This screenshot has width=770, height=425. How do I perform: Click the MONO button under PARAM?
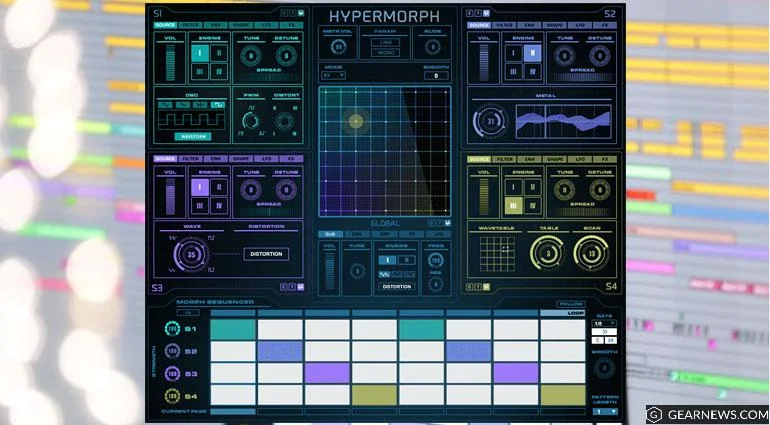(x=385, y=52)
